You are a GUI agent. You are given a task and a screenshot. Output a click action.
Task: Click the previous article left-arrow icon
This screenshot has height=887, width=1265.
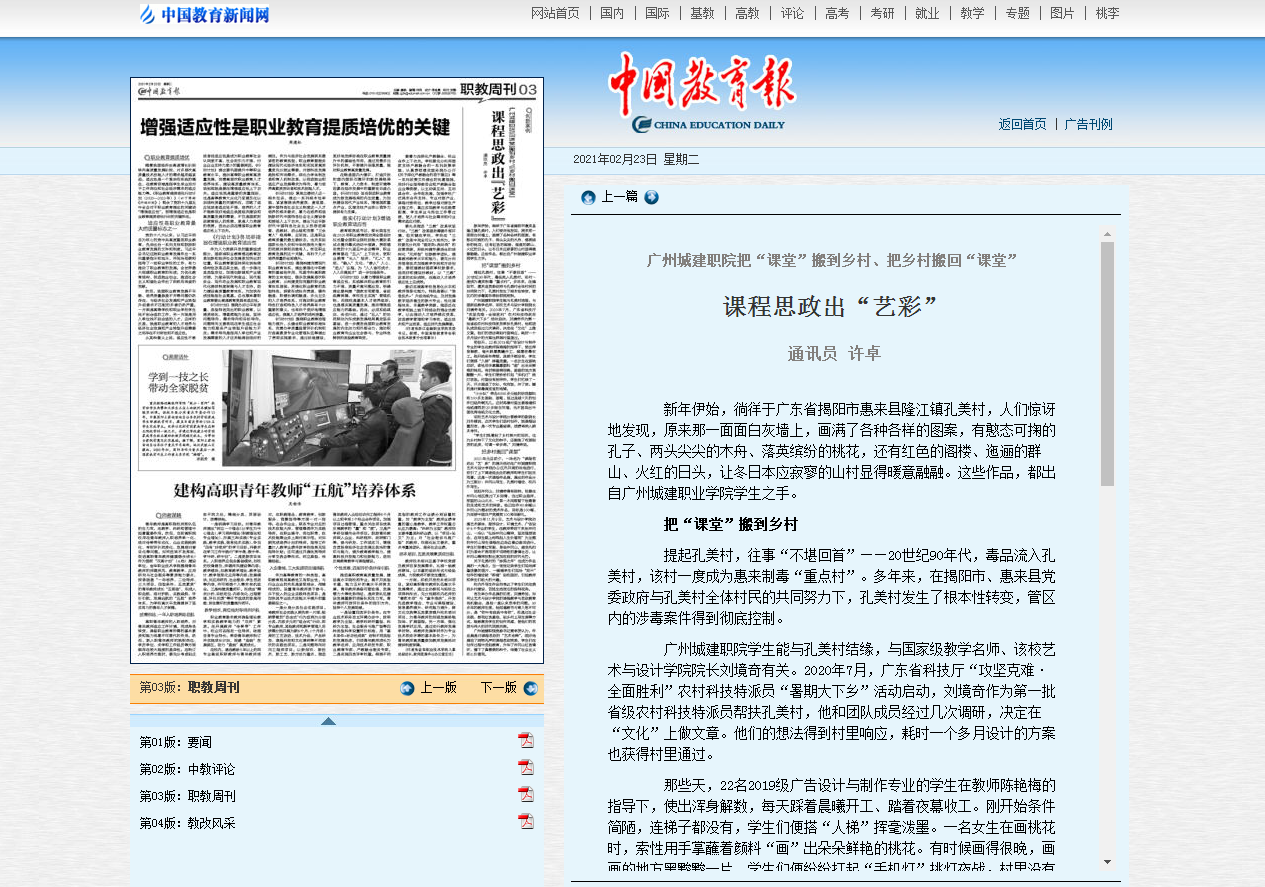click(x=588, y=197)
